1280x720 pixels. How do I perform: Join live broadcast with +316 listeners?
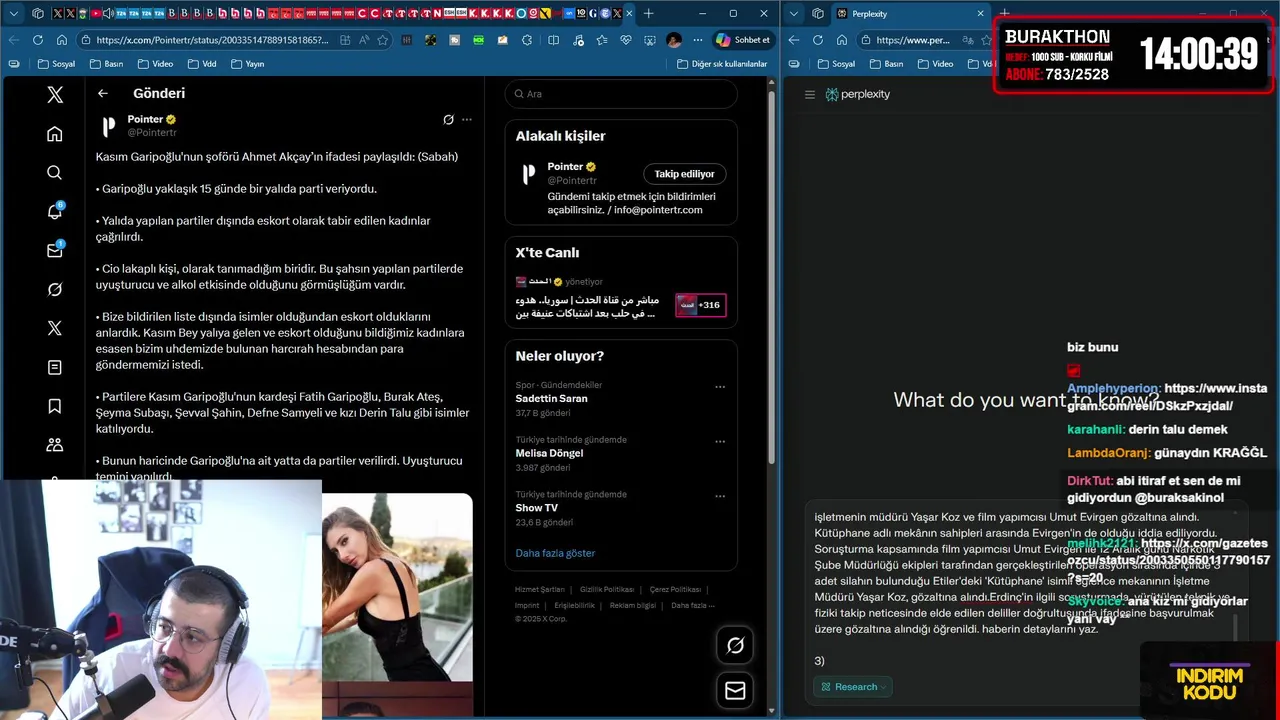[x=700, y=305]
